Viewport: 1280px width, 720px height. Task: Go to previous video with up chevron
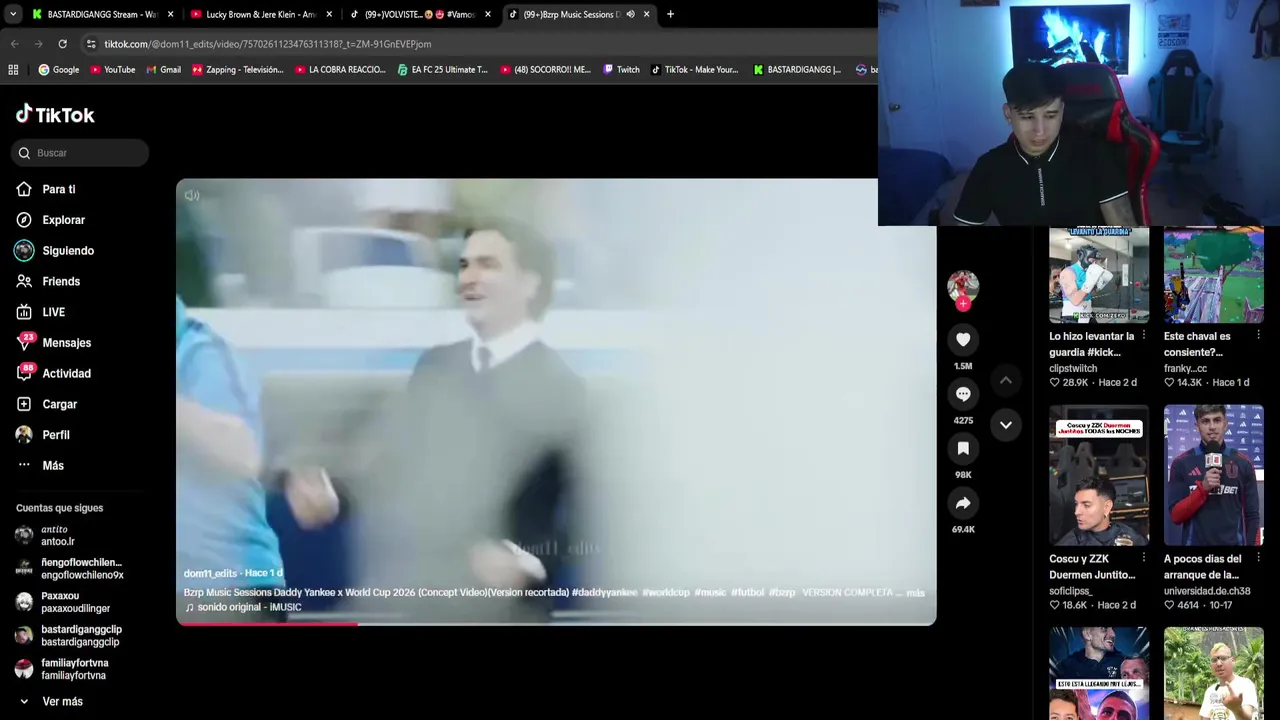point(1006,380)
